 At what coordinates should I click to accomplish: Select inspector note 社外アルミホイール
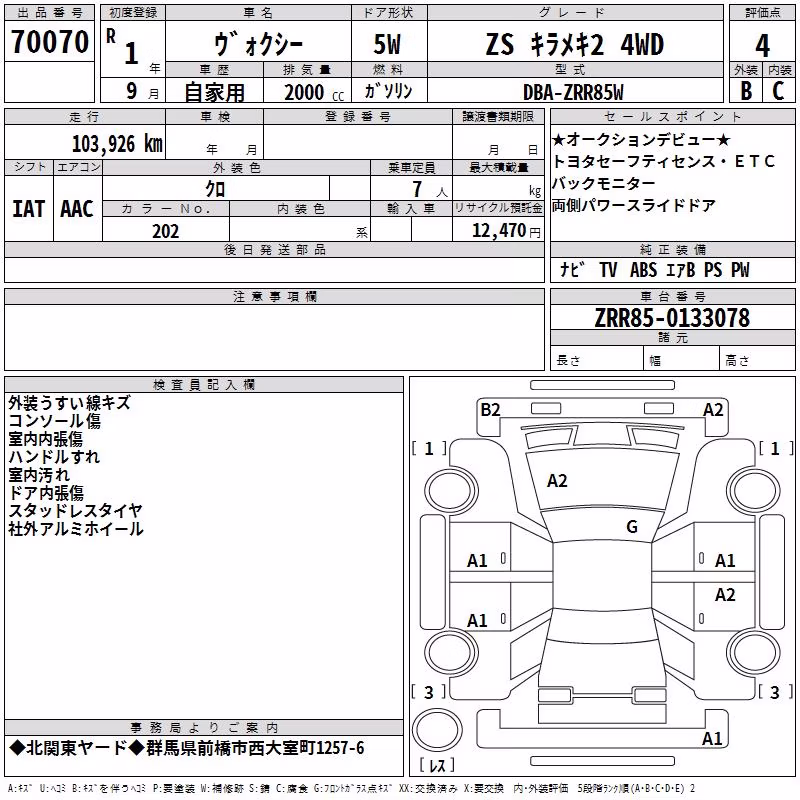[76, 529]
